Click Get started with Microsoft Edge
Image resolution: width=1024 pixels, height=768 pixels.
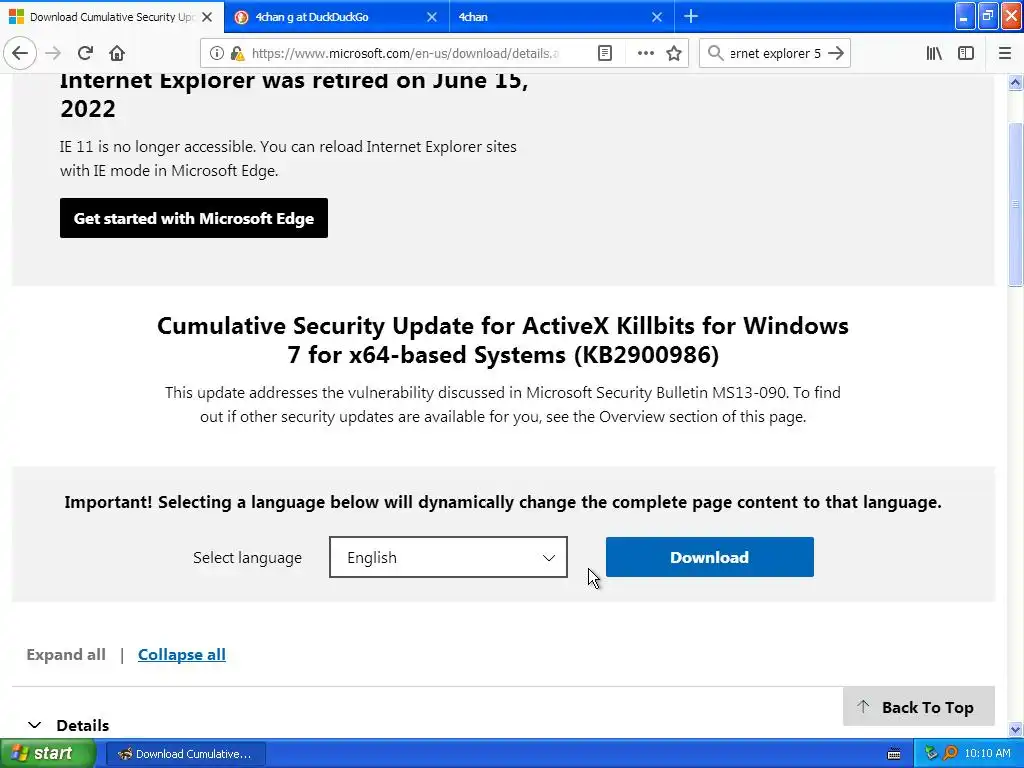tap(194, 218)
